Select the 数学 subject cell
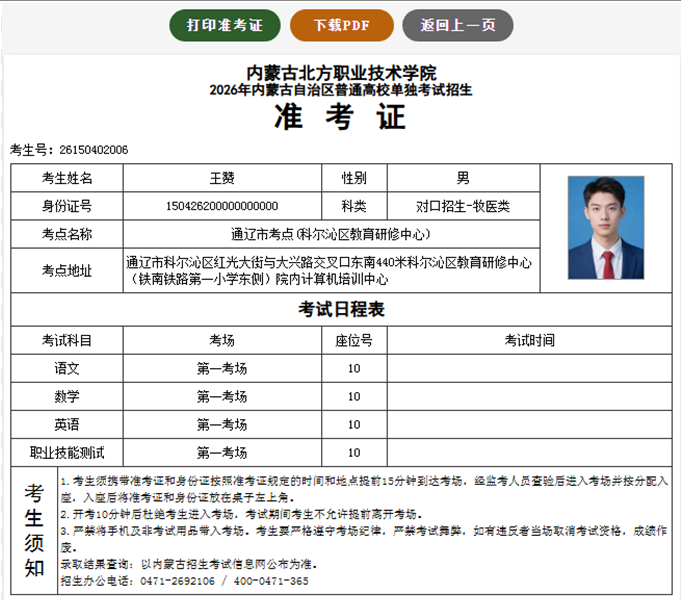 [67, 396]
